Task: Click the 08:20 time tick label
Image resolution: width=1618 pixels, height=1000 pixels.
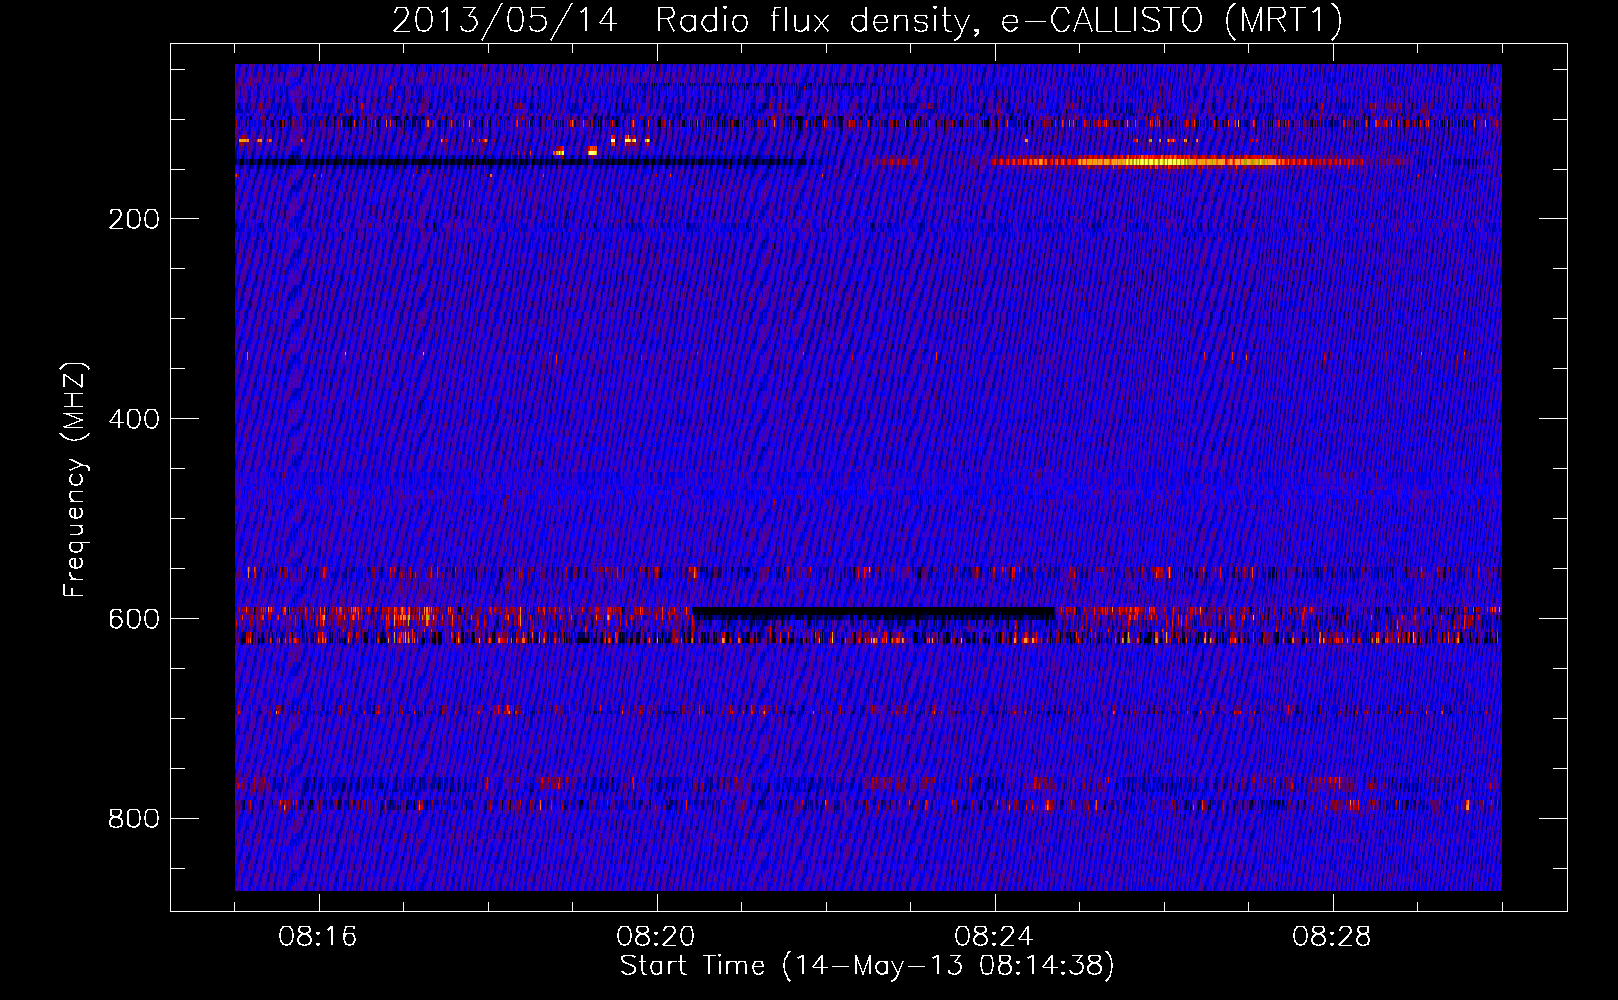Action: pyautogui.click(x=656, y=937)
